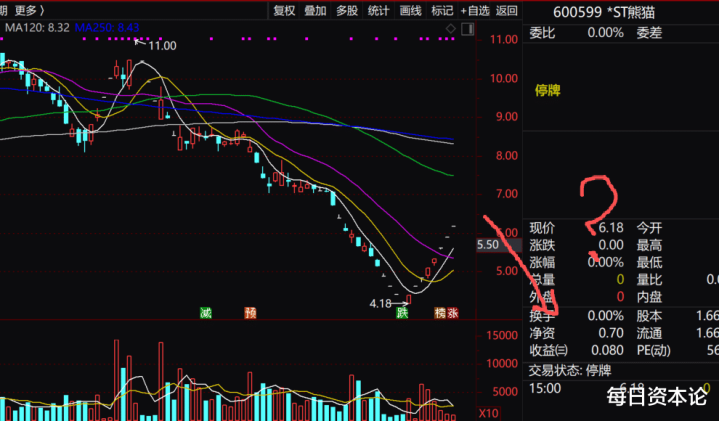This screenshot has width=719, height=421.
Task: Click the orange 预 event marker
Action: click(250, 313)
